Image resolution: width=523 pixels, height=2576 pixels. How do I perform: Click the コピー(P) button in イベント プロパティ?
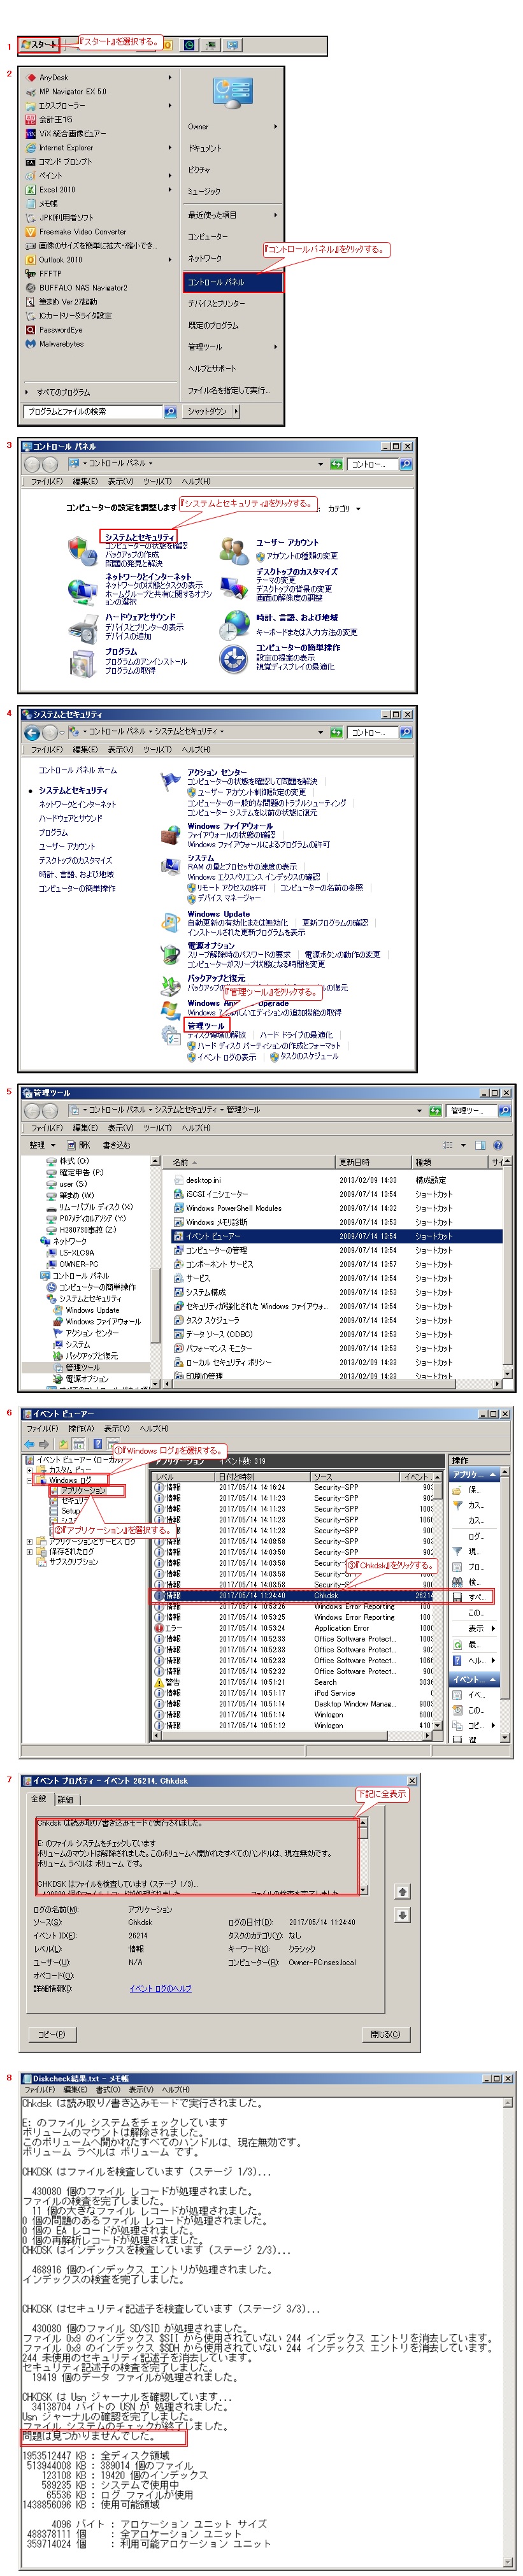coord(51,2034)
